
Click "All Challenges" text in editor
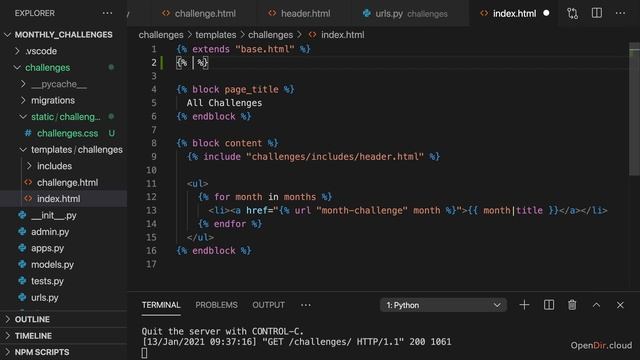tap(224, 103)
